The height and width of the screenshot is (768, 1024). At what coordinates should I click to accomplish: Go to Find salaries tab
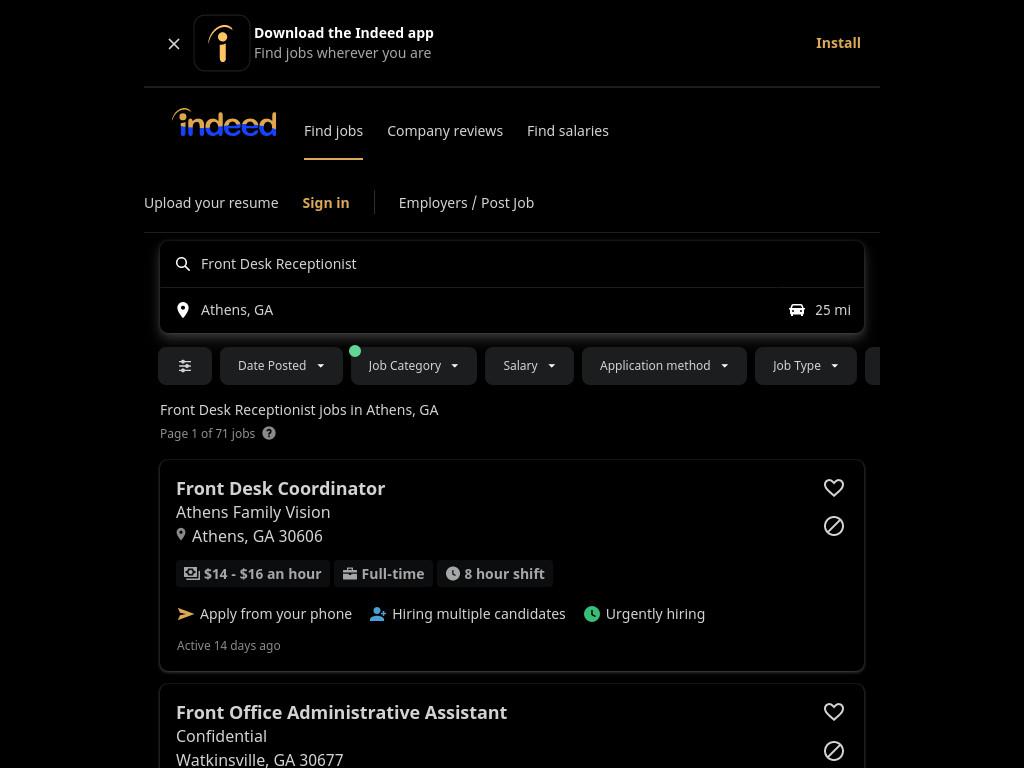coord(568,131)
